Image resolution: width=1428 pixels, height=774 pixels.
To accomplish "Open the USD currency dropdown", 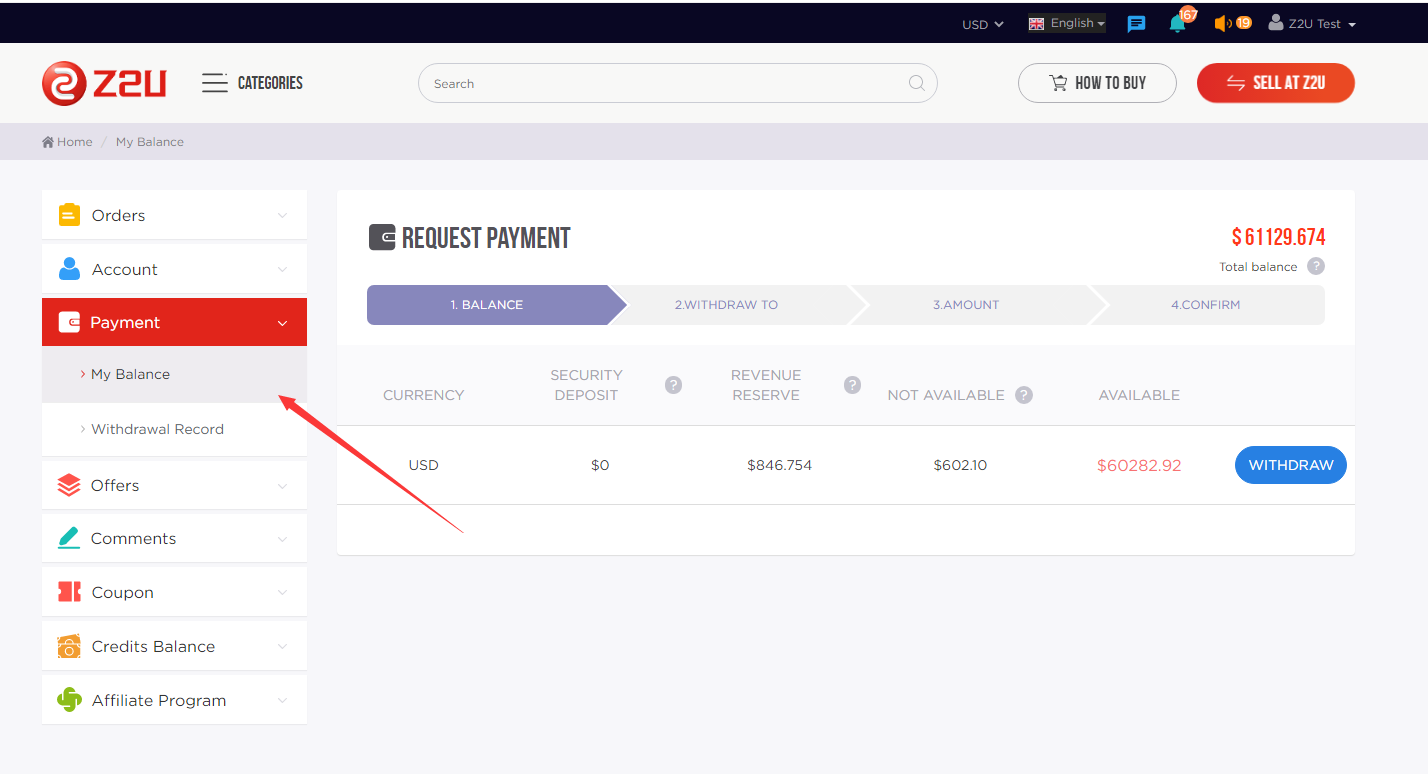I will tap(981, 24).
